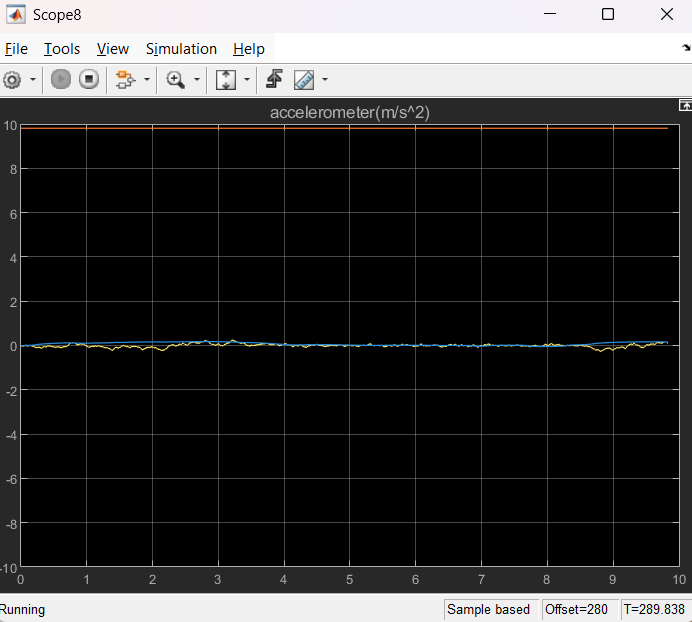Open the Help menu
This screenshot has width=692, height=622.
tap(249, 49)
